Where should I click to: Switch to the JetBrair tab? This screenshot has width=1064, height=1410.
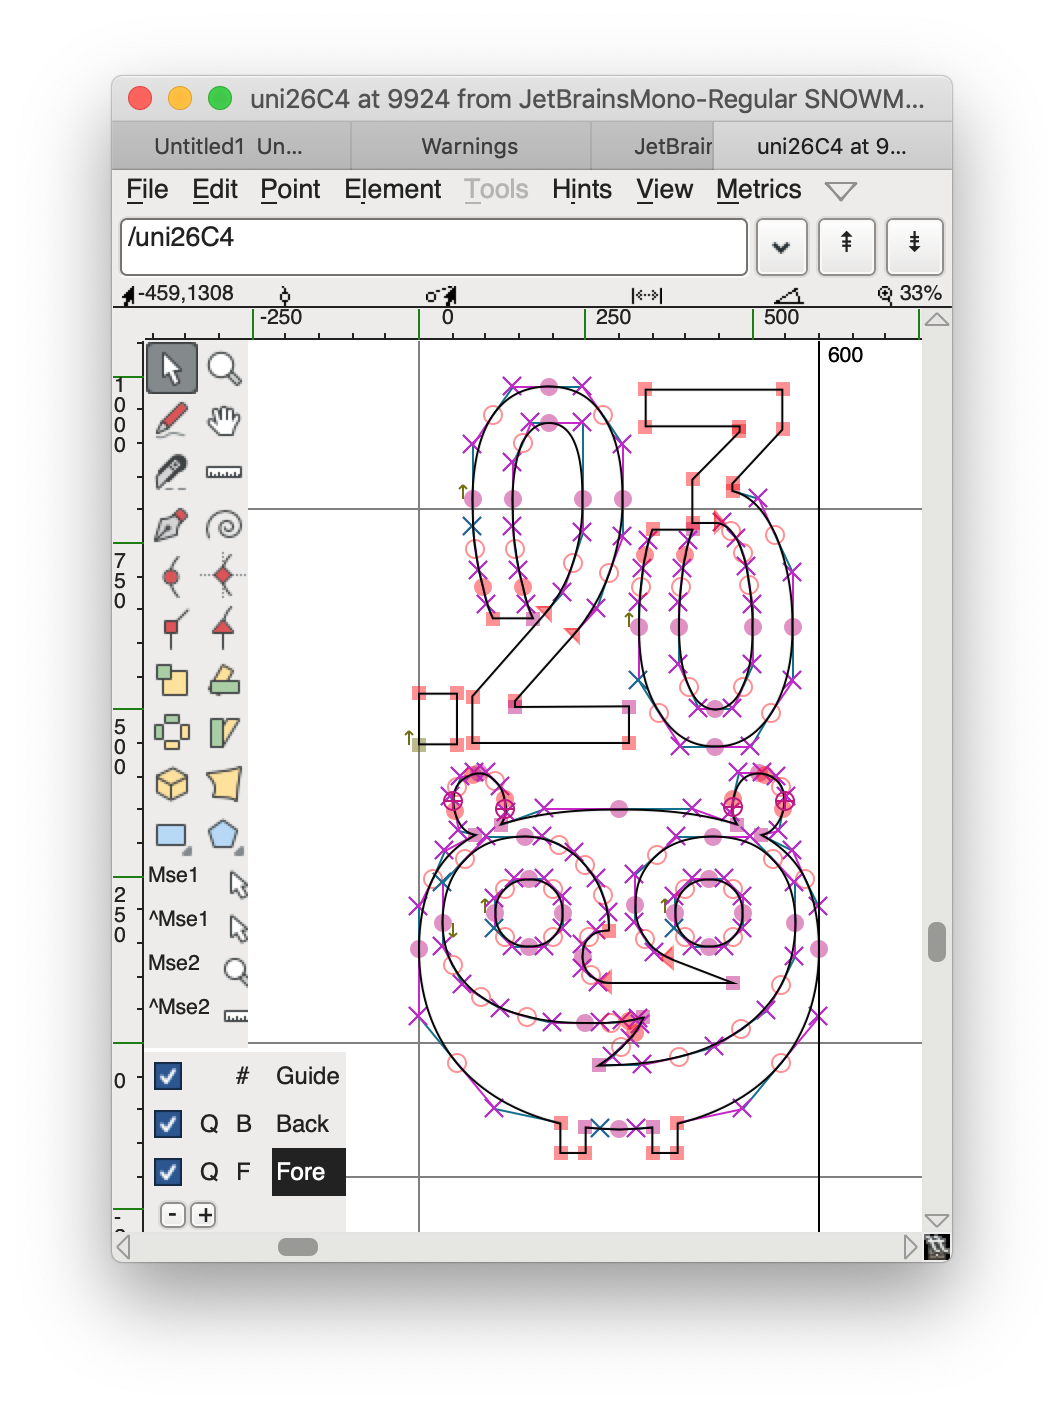click(653, 146)
